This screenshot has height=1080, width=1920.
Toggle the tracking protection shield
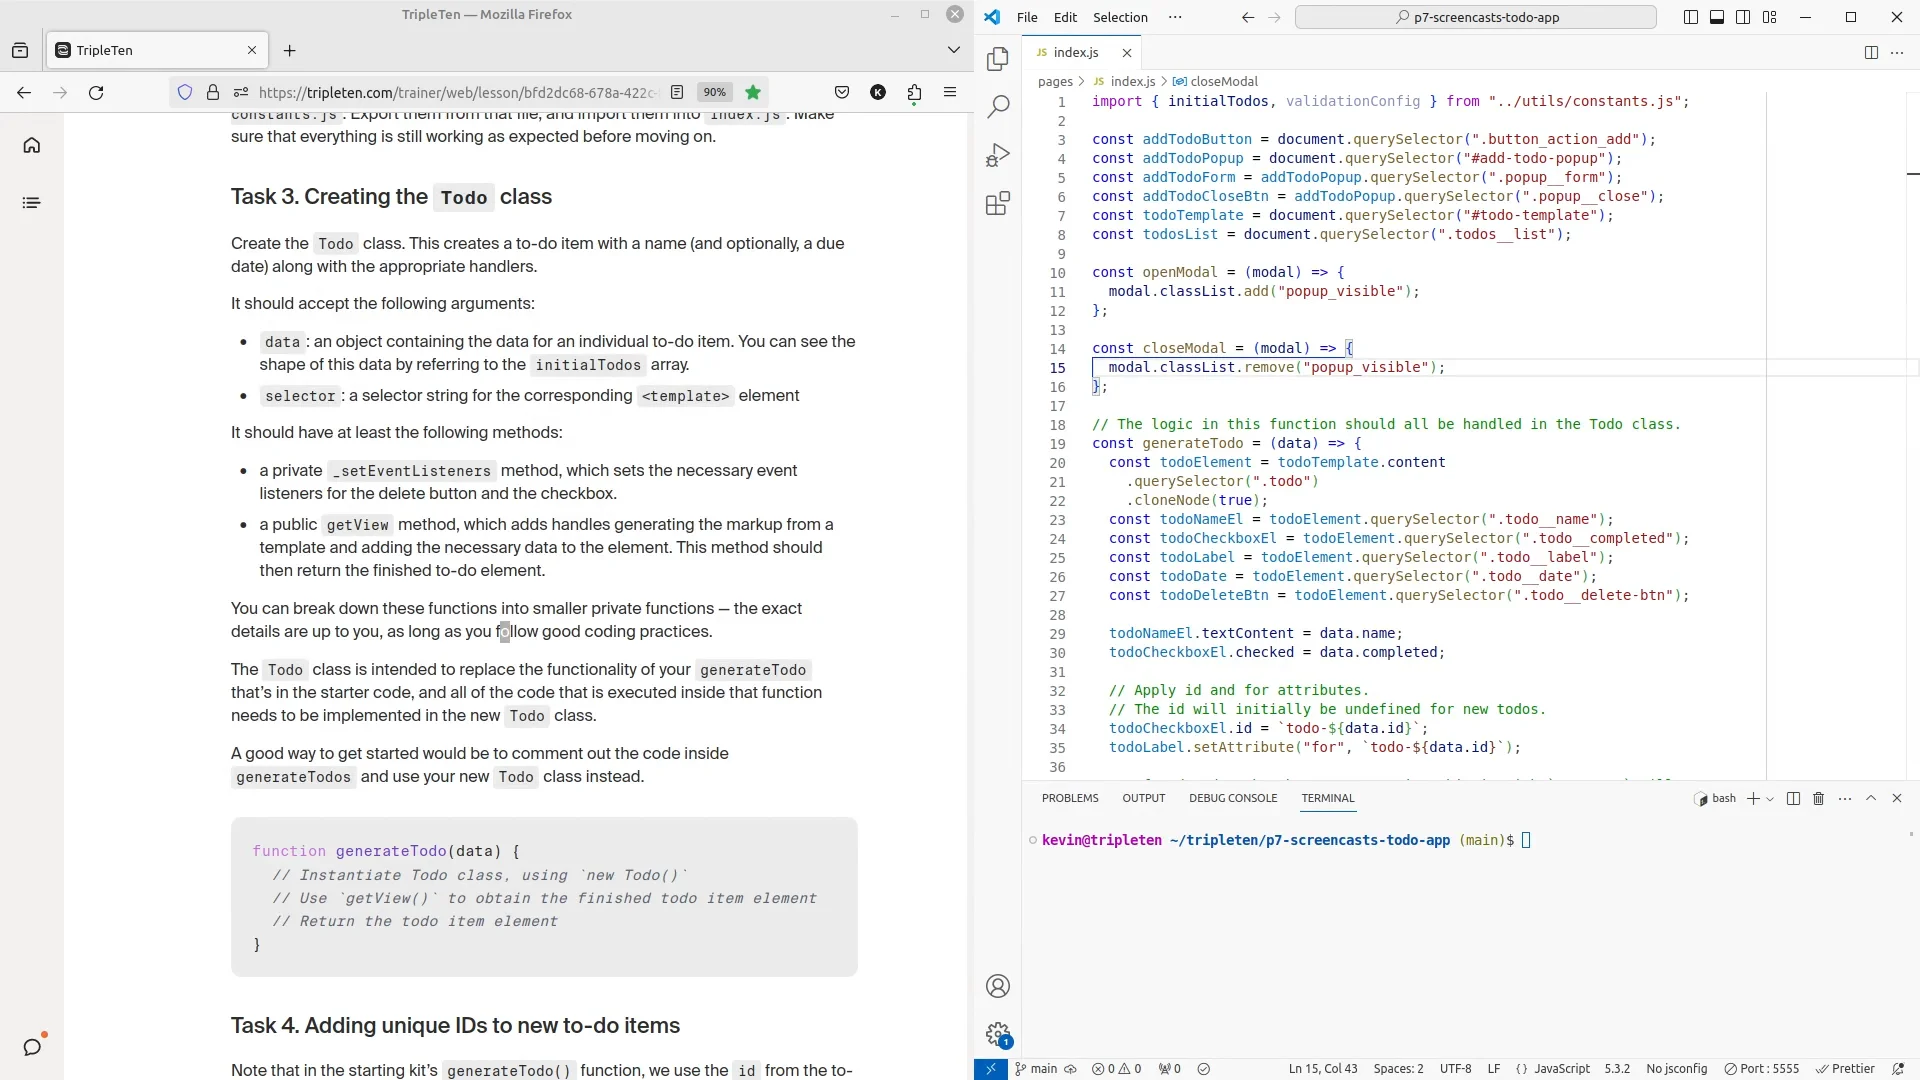[185, 92]
